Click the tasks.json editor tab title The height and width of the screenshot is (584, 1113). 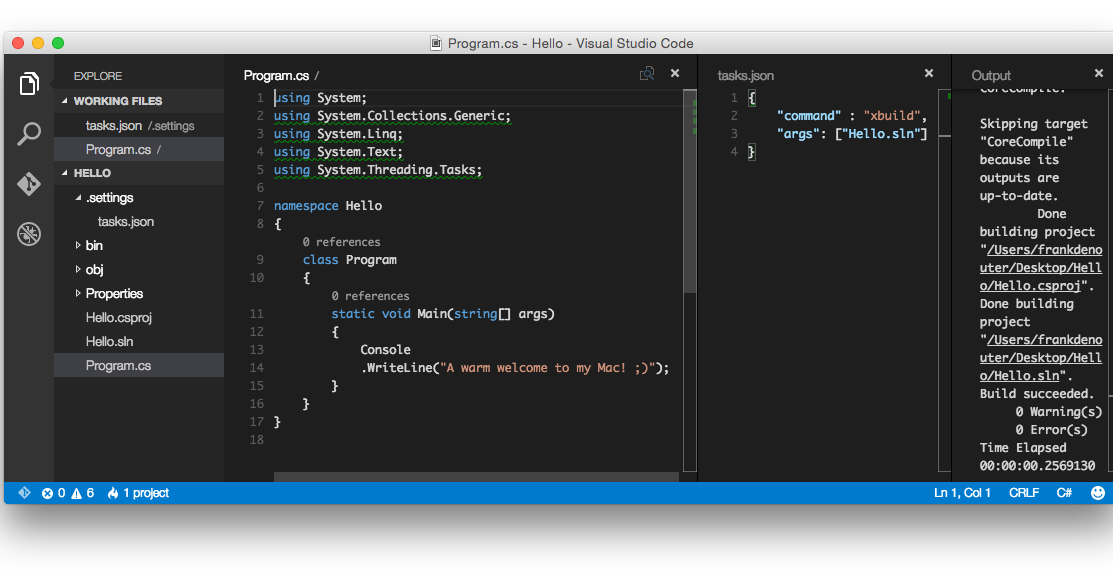pyautogui.click(x=745, y=75)
